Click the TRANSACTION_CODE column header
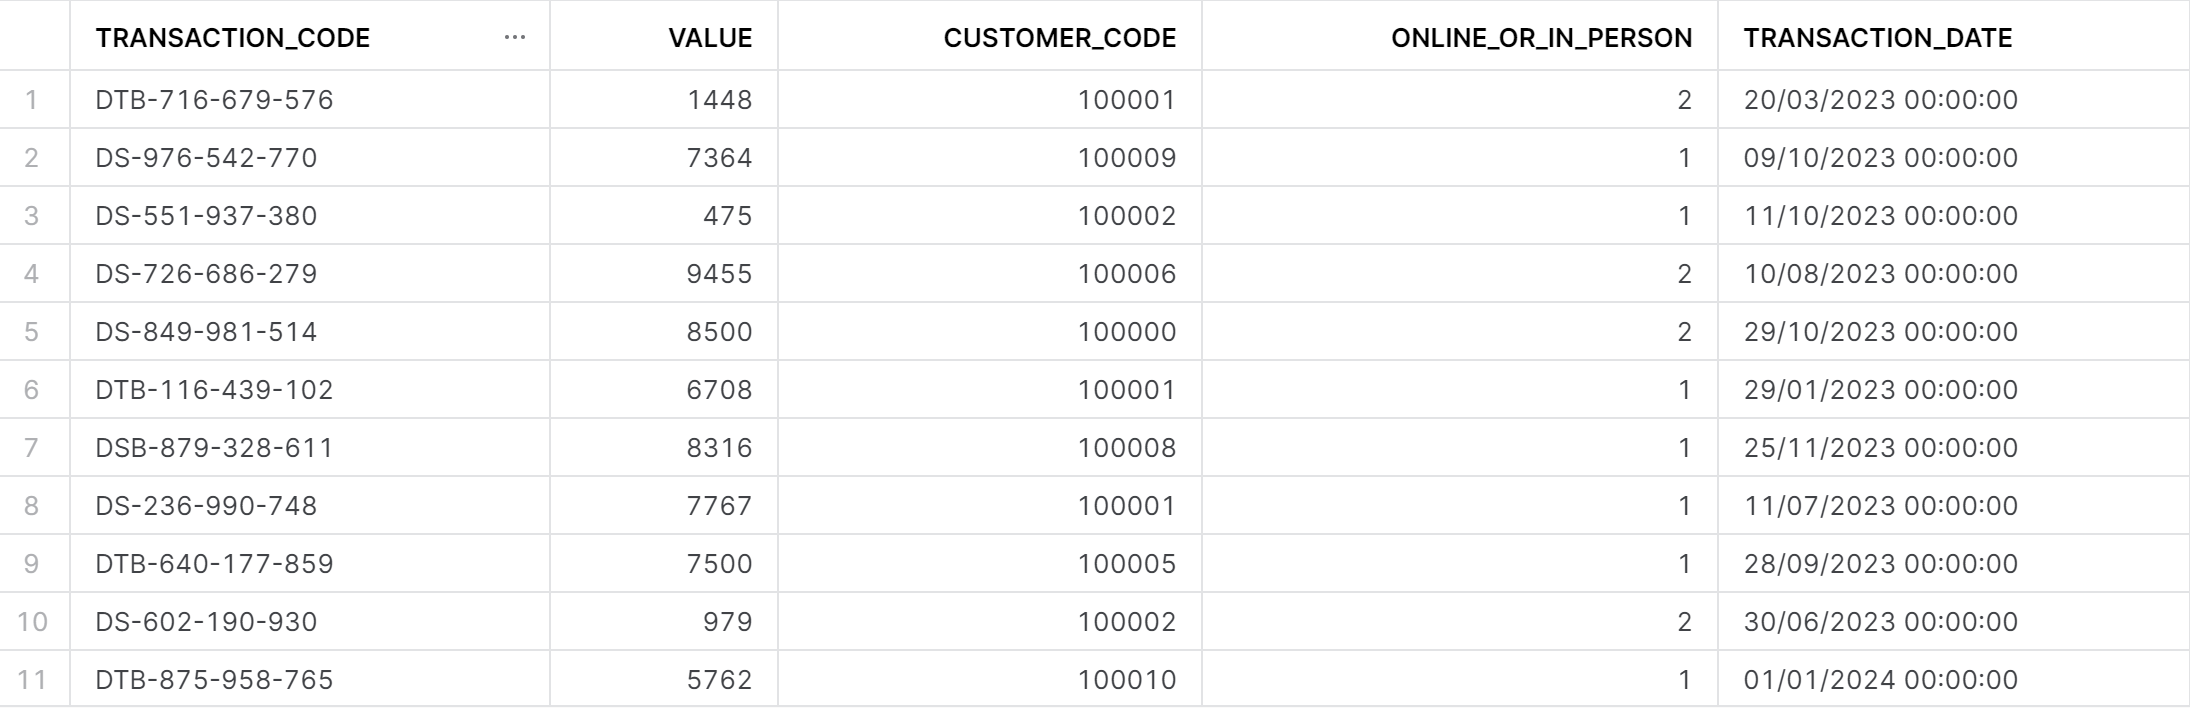The height and width of the screenshot is (708, 2190). (x=233, y=38)
